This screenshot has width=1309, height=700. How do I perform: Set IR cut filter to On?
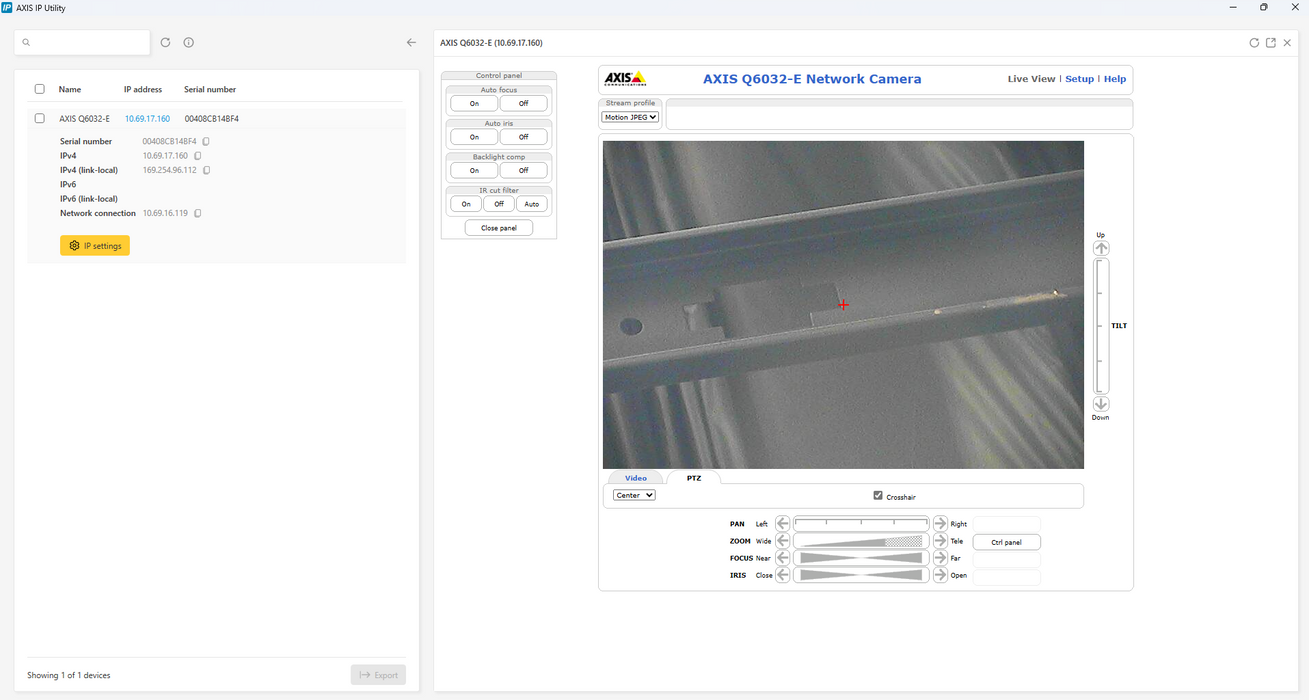click(x=466, y=204)
